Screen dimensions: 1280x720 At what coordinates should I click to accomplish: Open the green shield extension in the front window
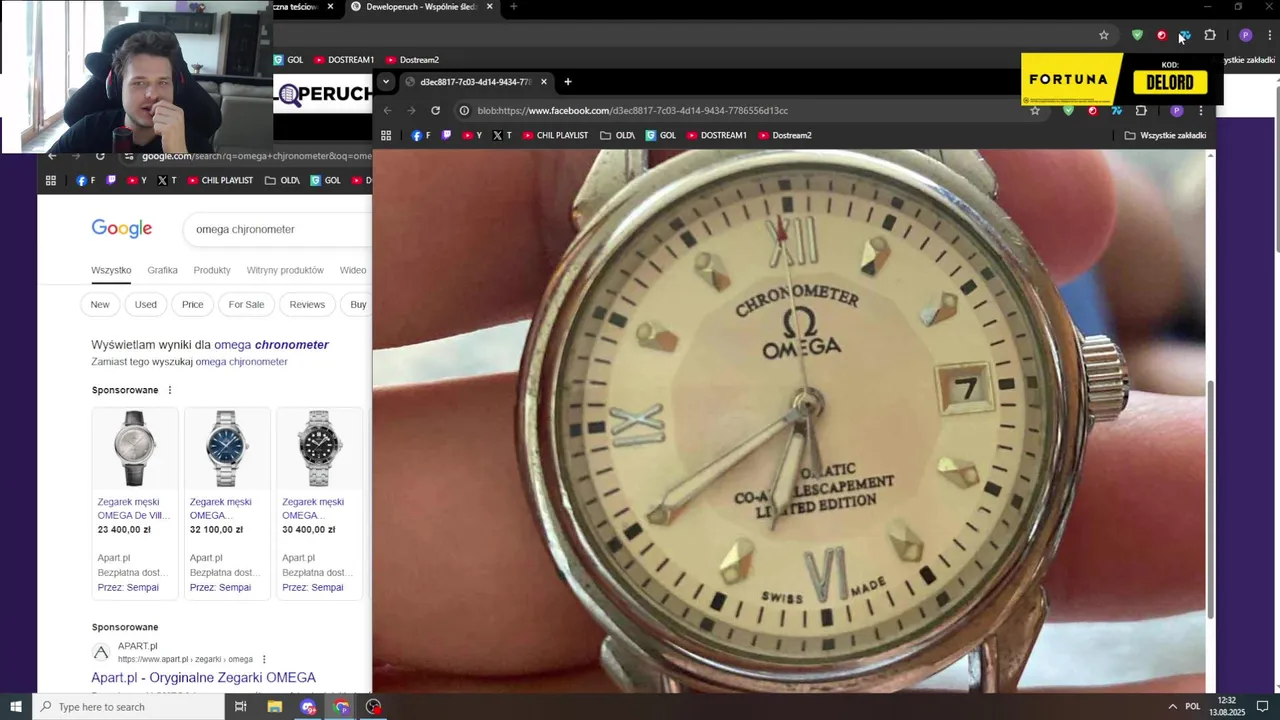[x=1068, y=111]
